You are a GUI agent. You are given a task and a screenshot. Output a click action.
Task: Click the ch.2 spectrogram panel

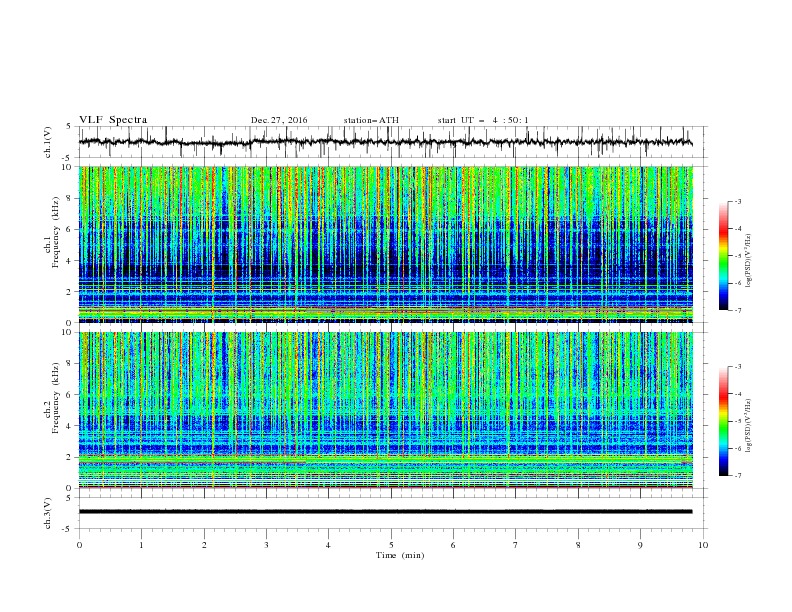tap(385, 410)
